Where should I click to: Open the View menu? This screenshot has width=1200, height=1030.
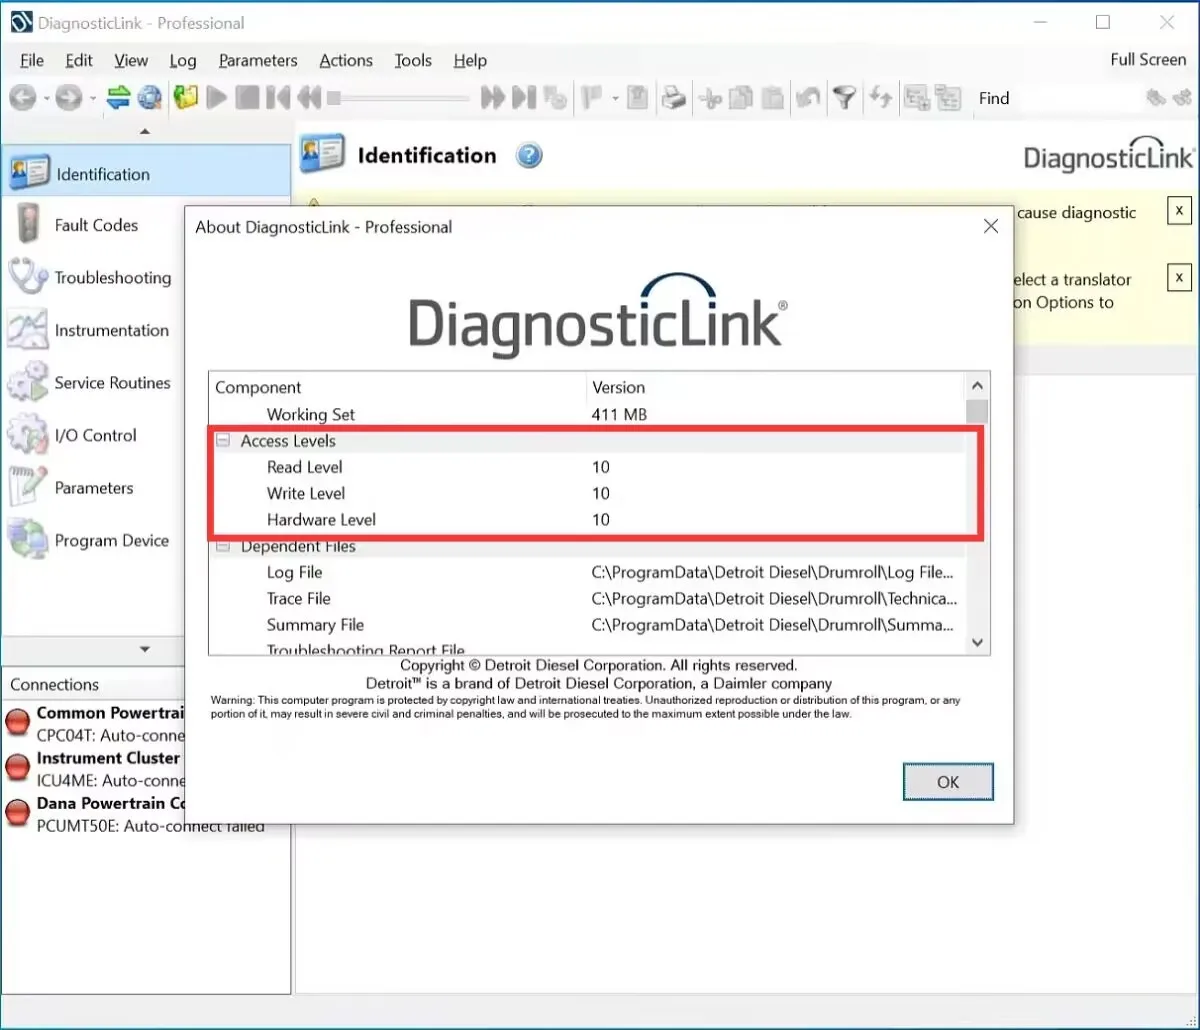coord(131,60)
